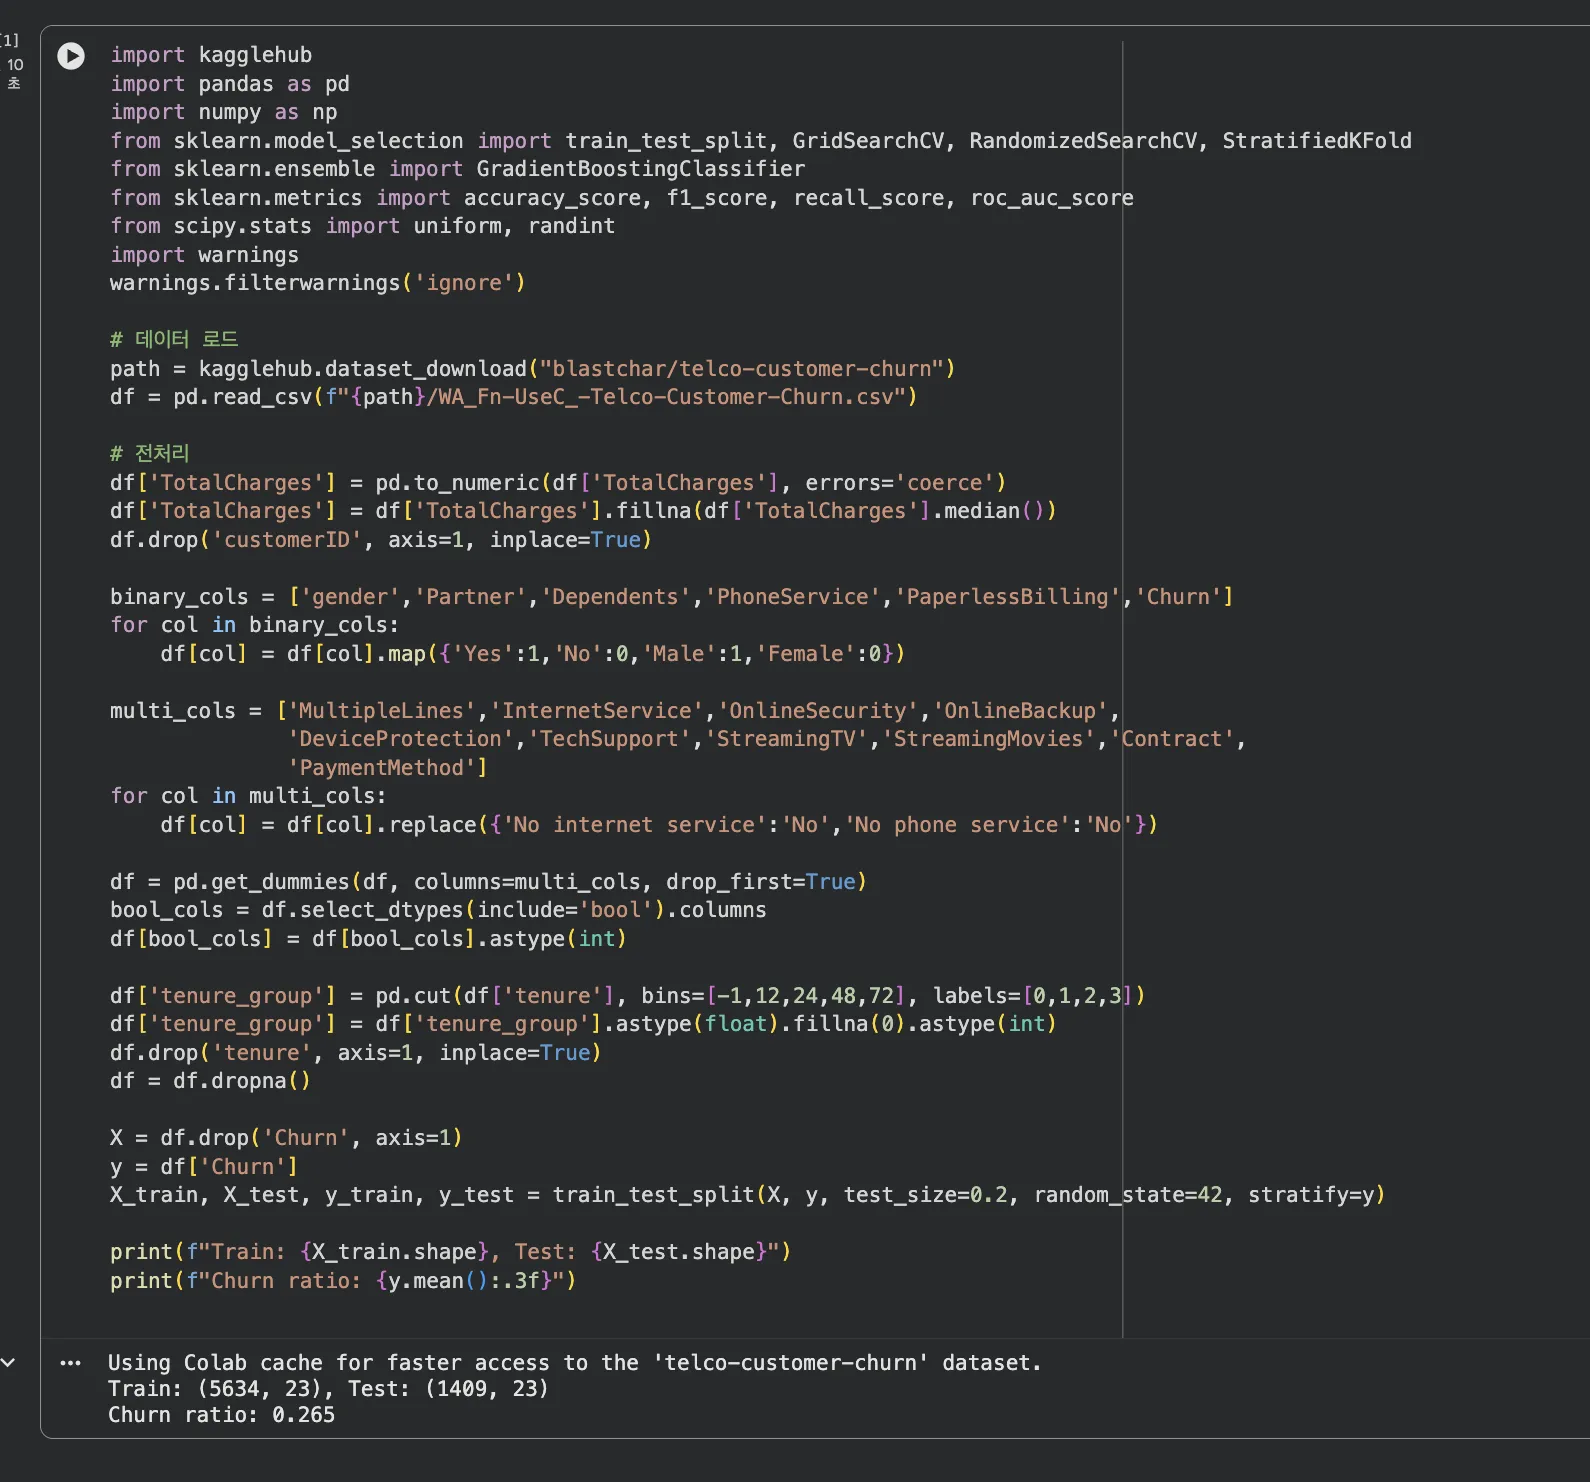Click the df.dropna() line

tap(210, 1081)
